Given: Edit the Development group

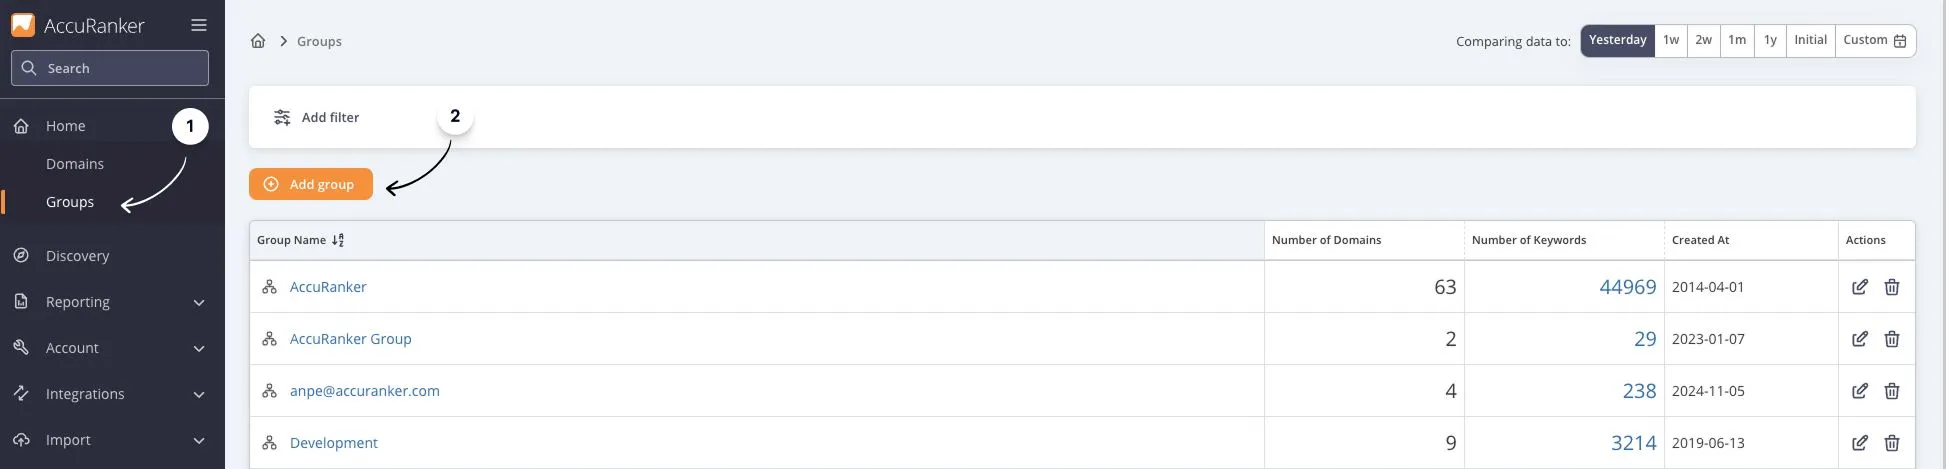Looking at the screenshot, I should [1859, 443].
